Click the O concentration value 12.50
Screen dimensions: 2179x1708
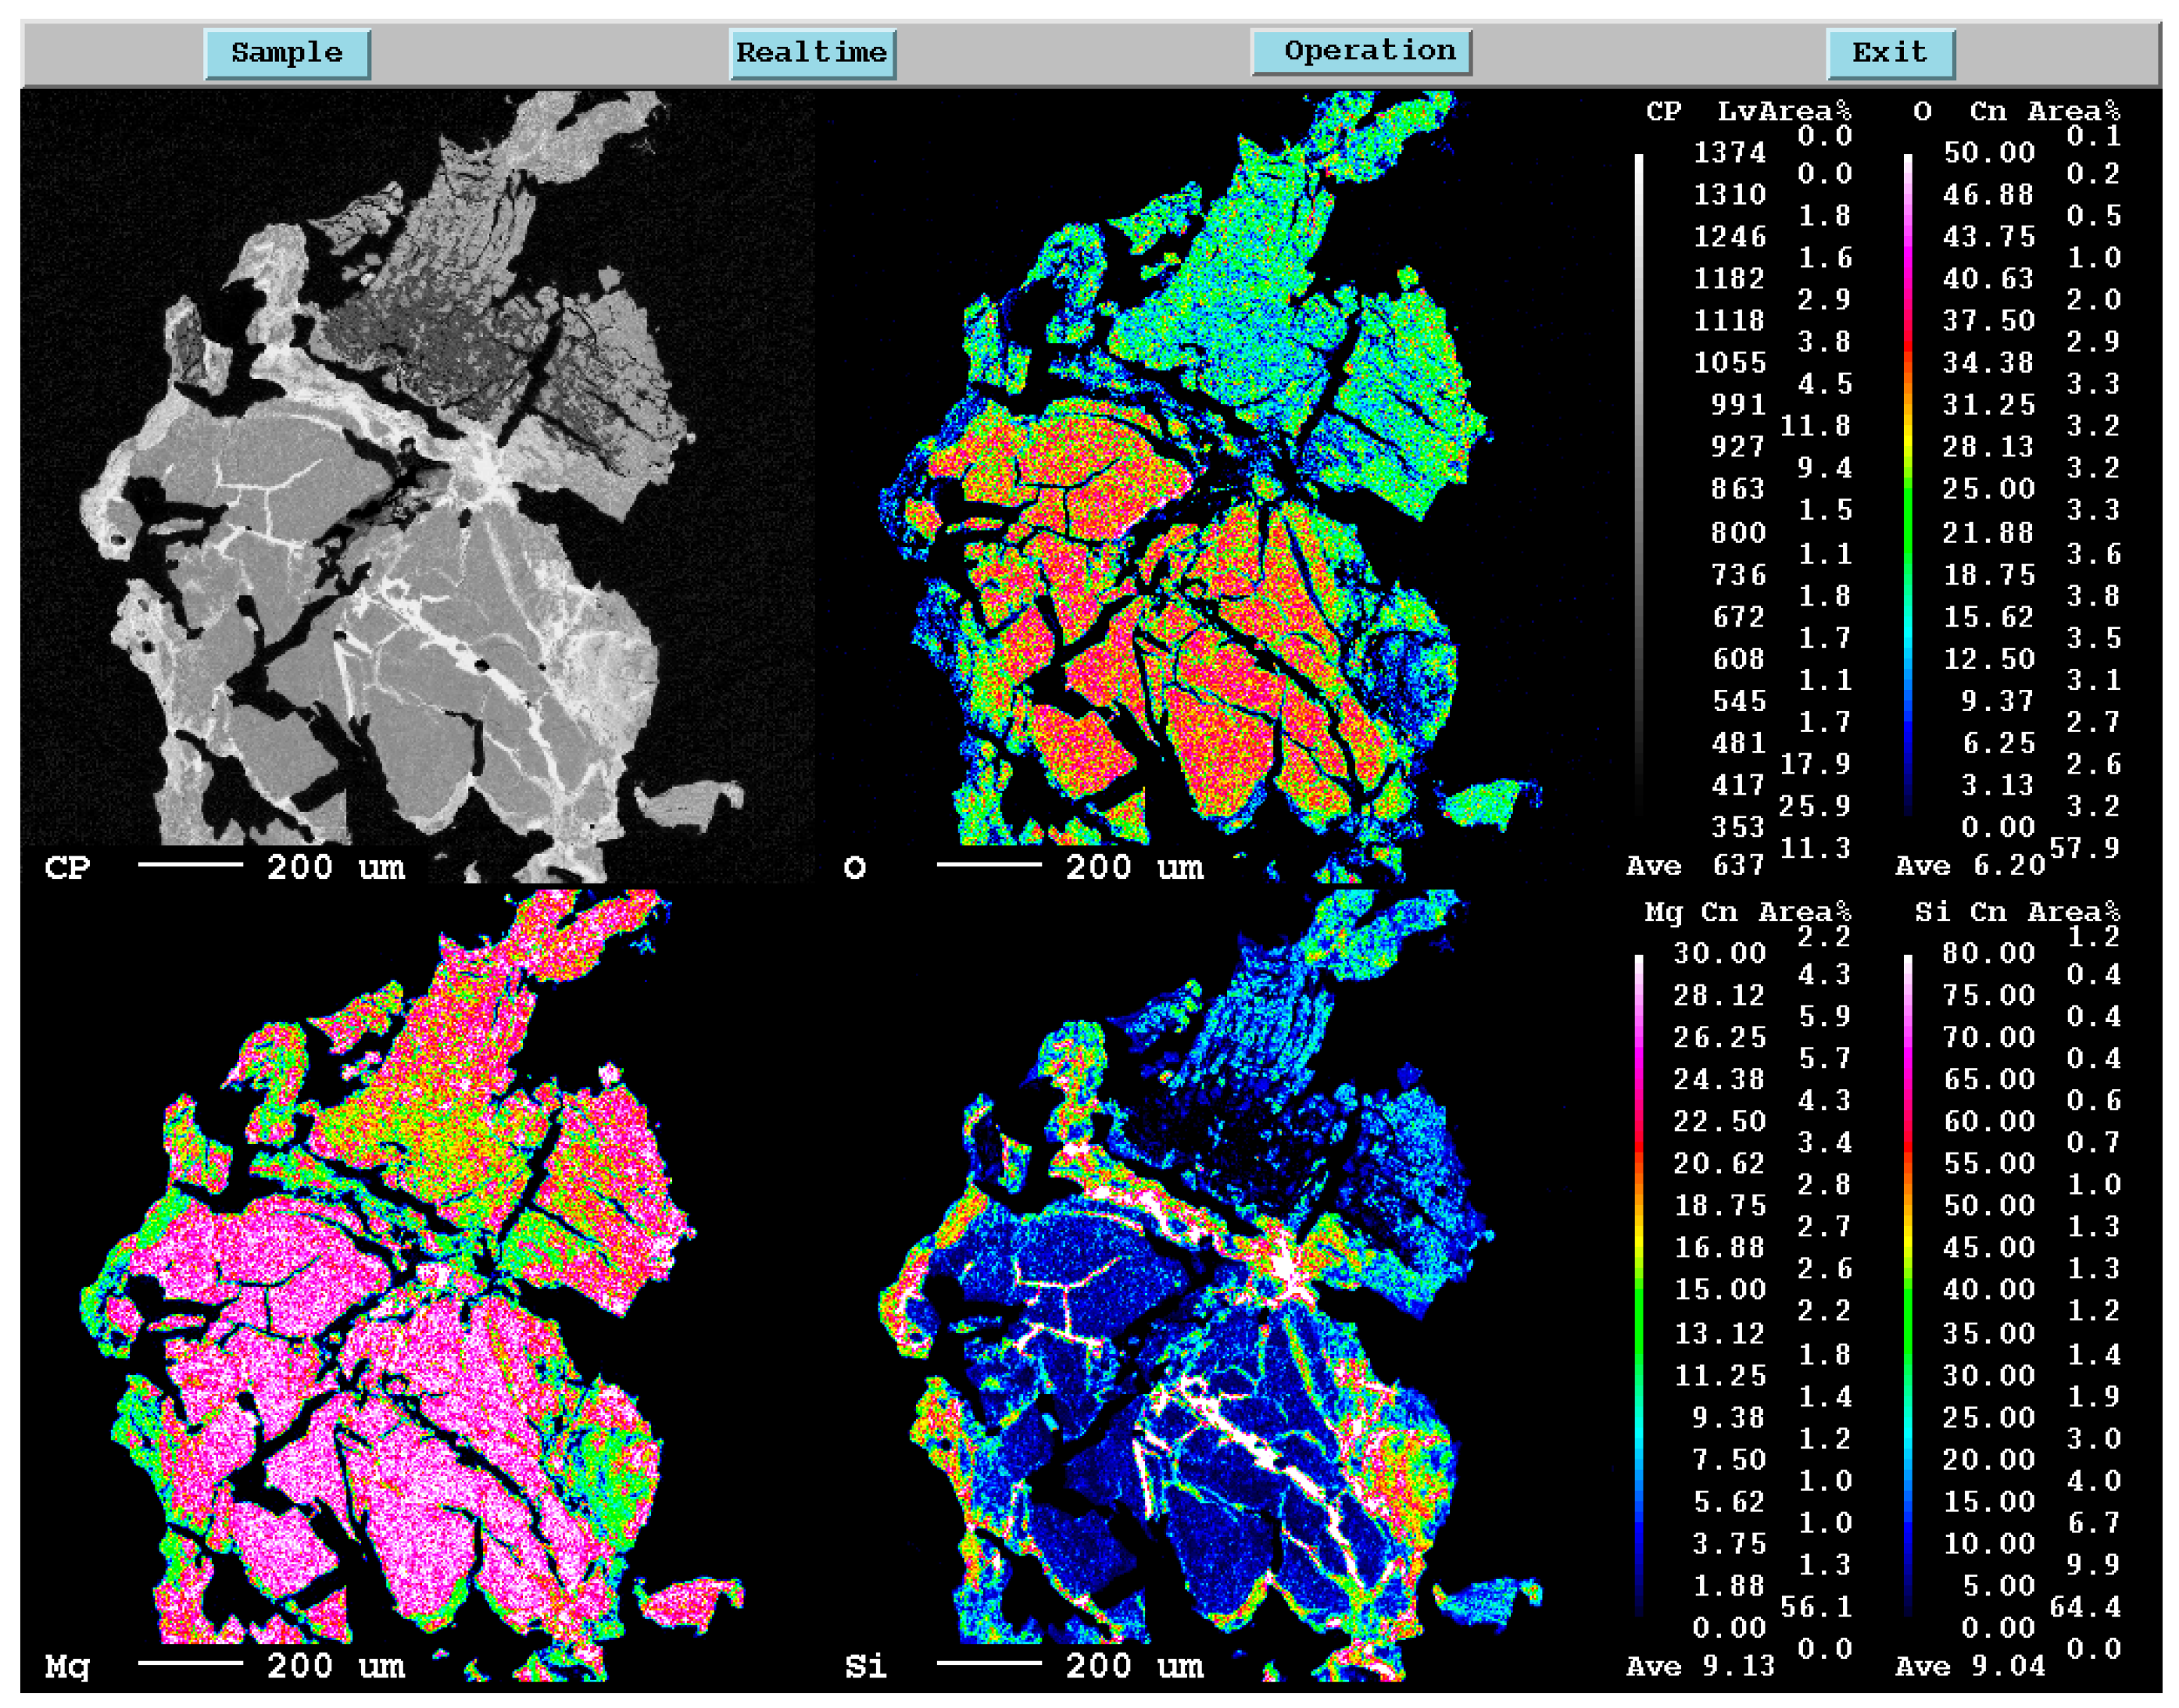[1989, 659]
